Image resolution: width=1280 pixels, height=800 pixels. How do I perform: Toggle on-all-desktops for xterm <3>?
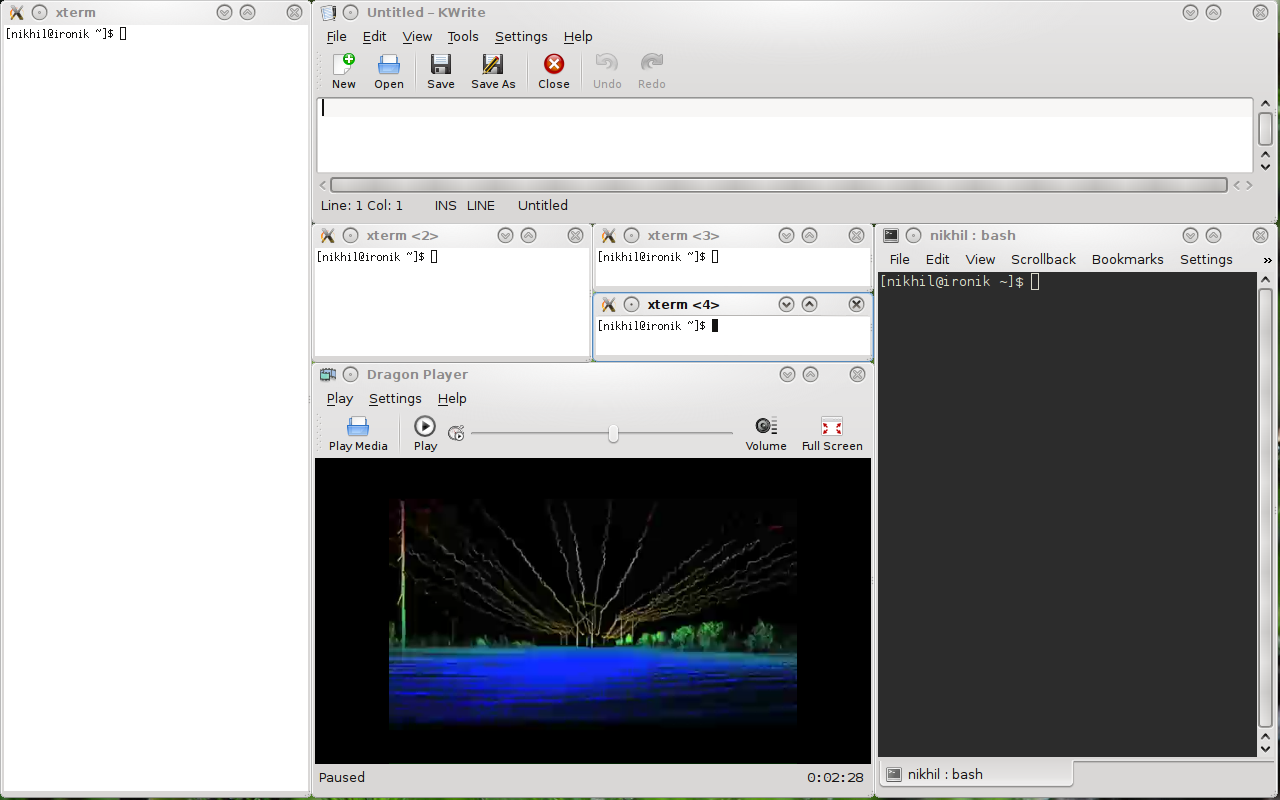pyautogui.click(x=631, y=236)
